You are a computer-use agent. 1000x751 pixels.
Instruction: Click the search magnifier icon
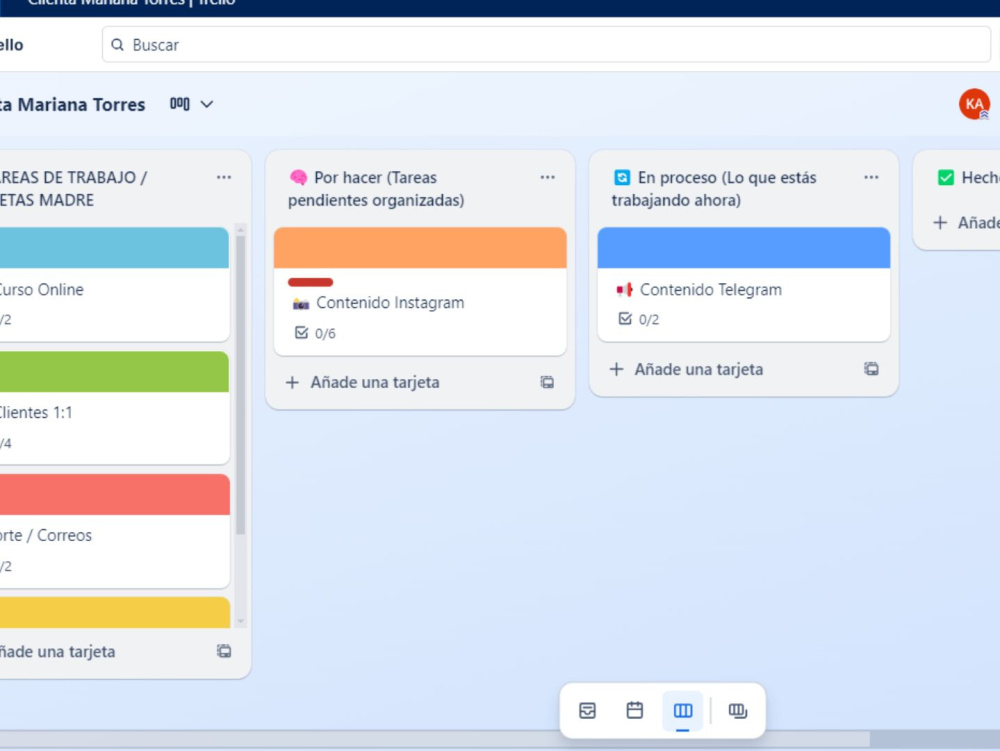tap(117, 45)
